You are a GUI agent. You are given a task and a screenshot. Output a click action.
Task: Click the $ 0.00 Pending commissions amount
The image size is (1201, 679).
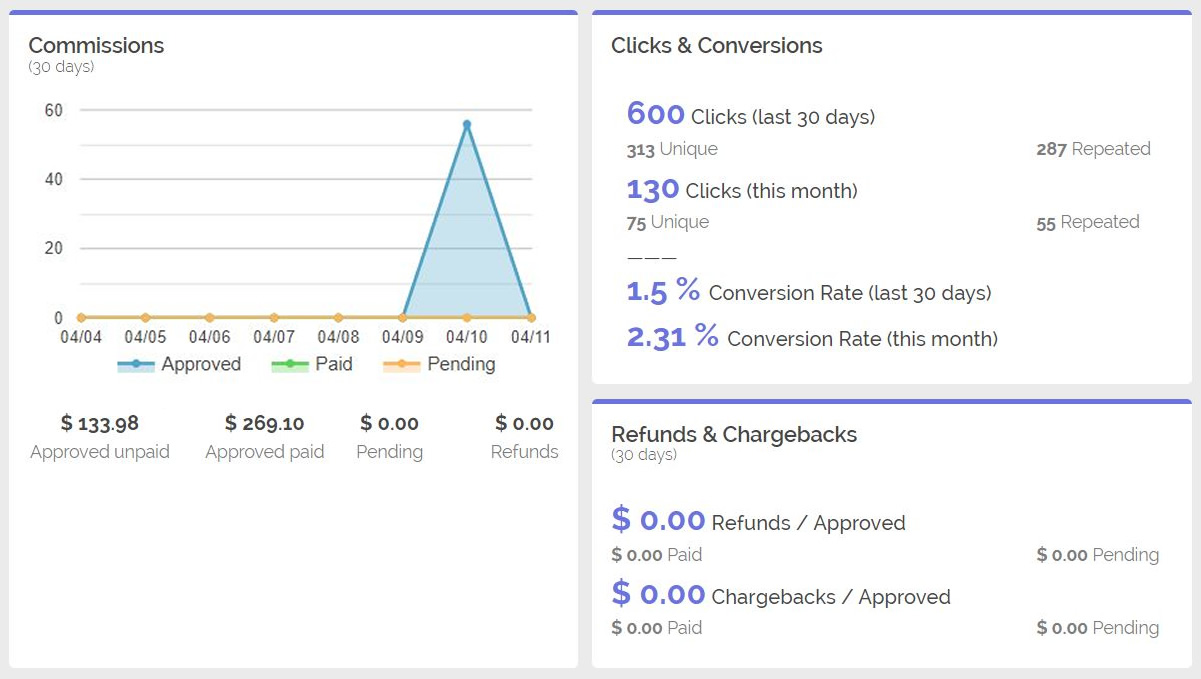[389, 424]
